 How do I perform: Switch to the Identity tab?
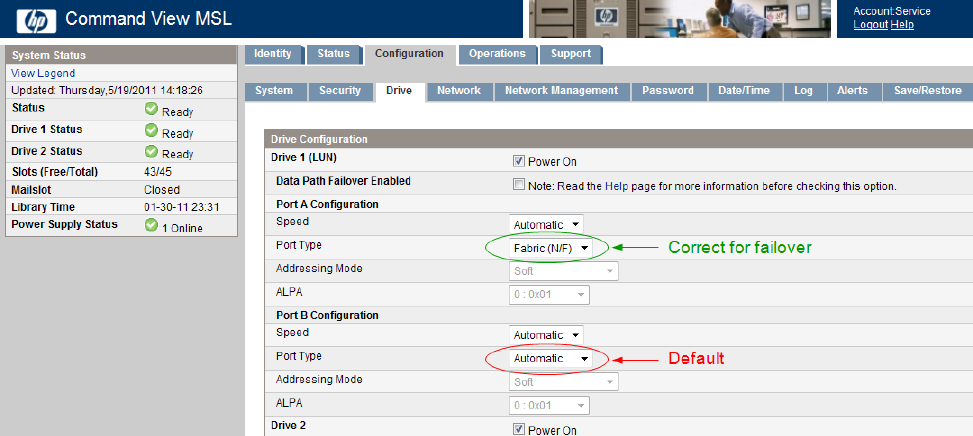point(273,54)
